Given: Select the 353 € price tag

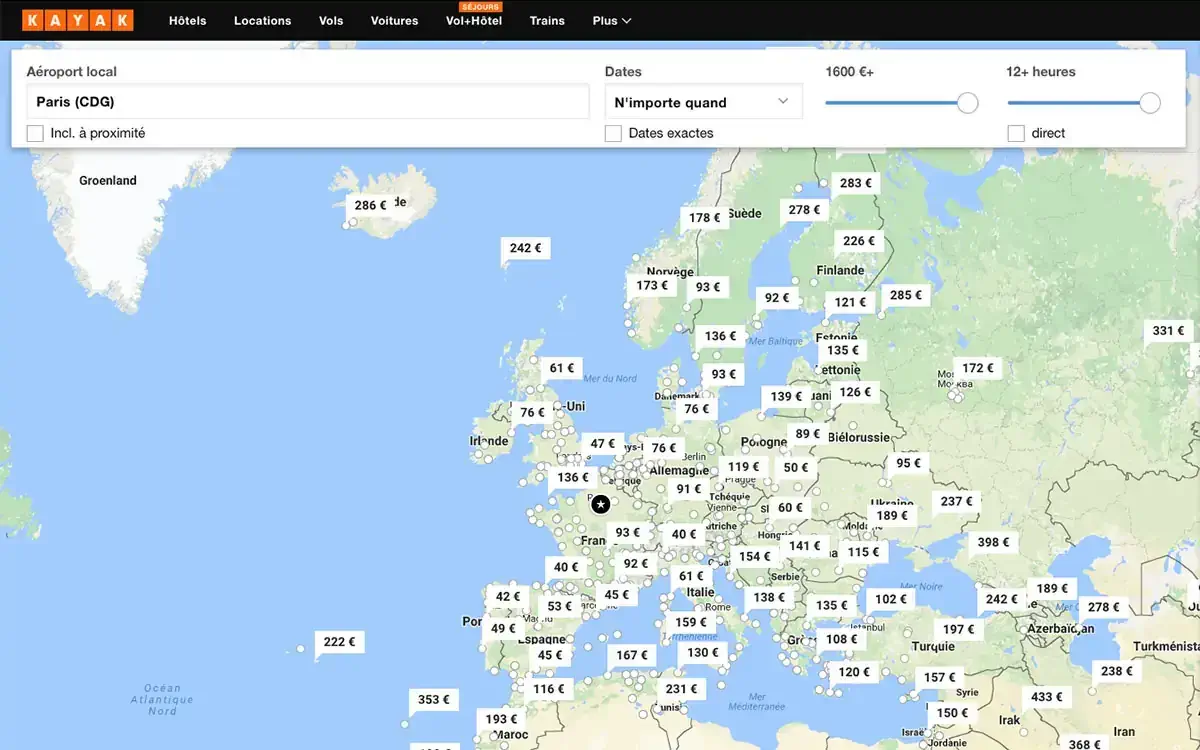Looking at the screenshot, I should coord(434,700).
